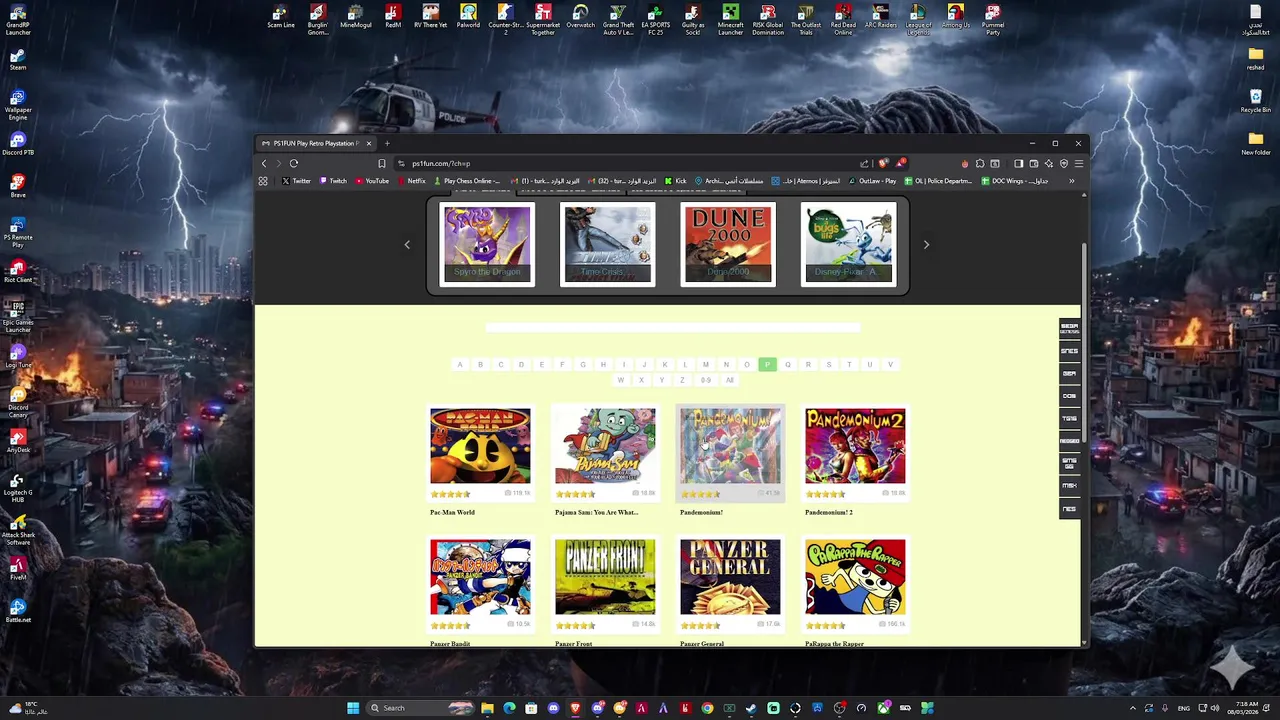This screenshot has height=720, width=1280.
Task: Open the Windows Start menu
Action: click(352, 708)
